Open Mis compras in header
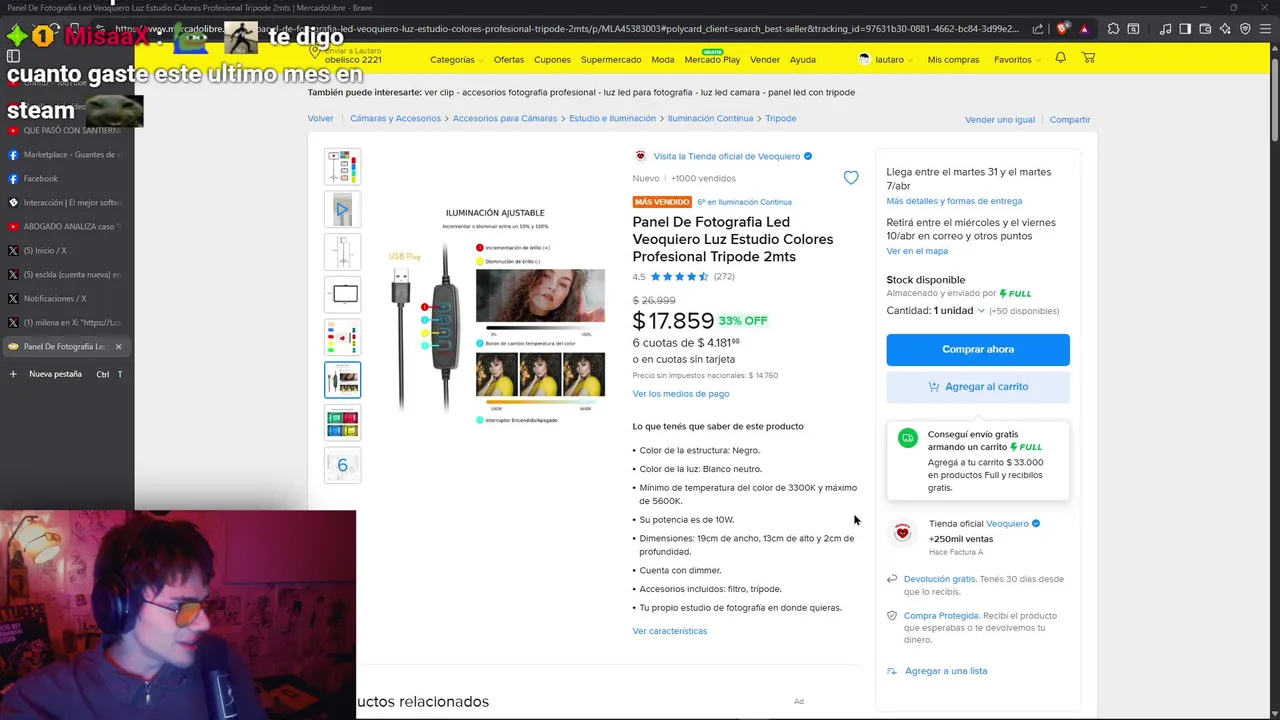 pyautogui.click(x=953, y=60)
